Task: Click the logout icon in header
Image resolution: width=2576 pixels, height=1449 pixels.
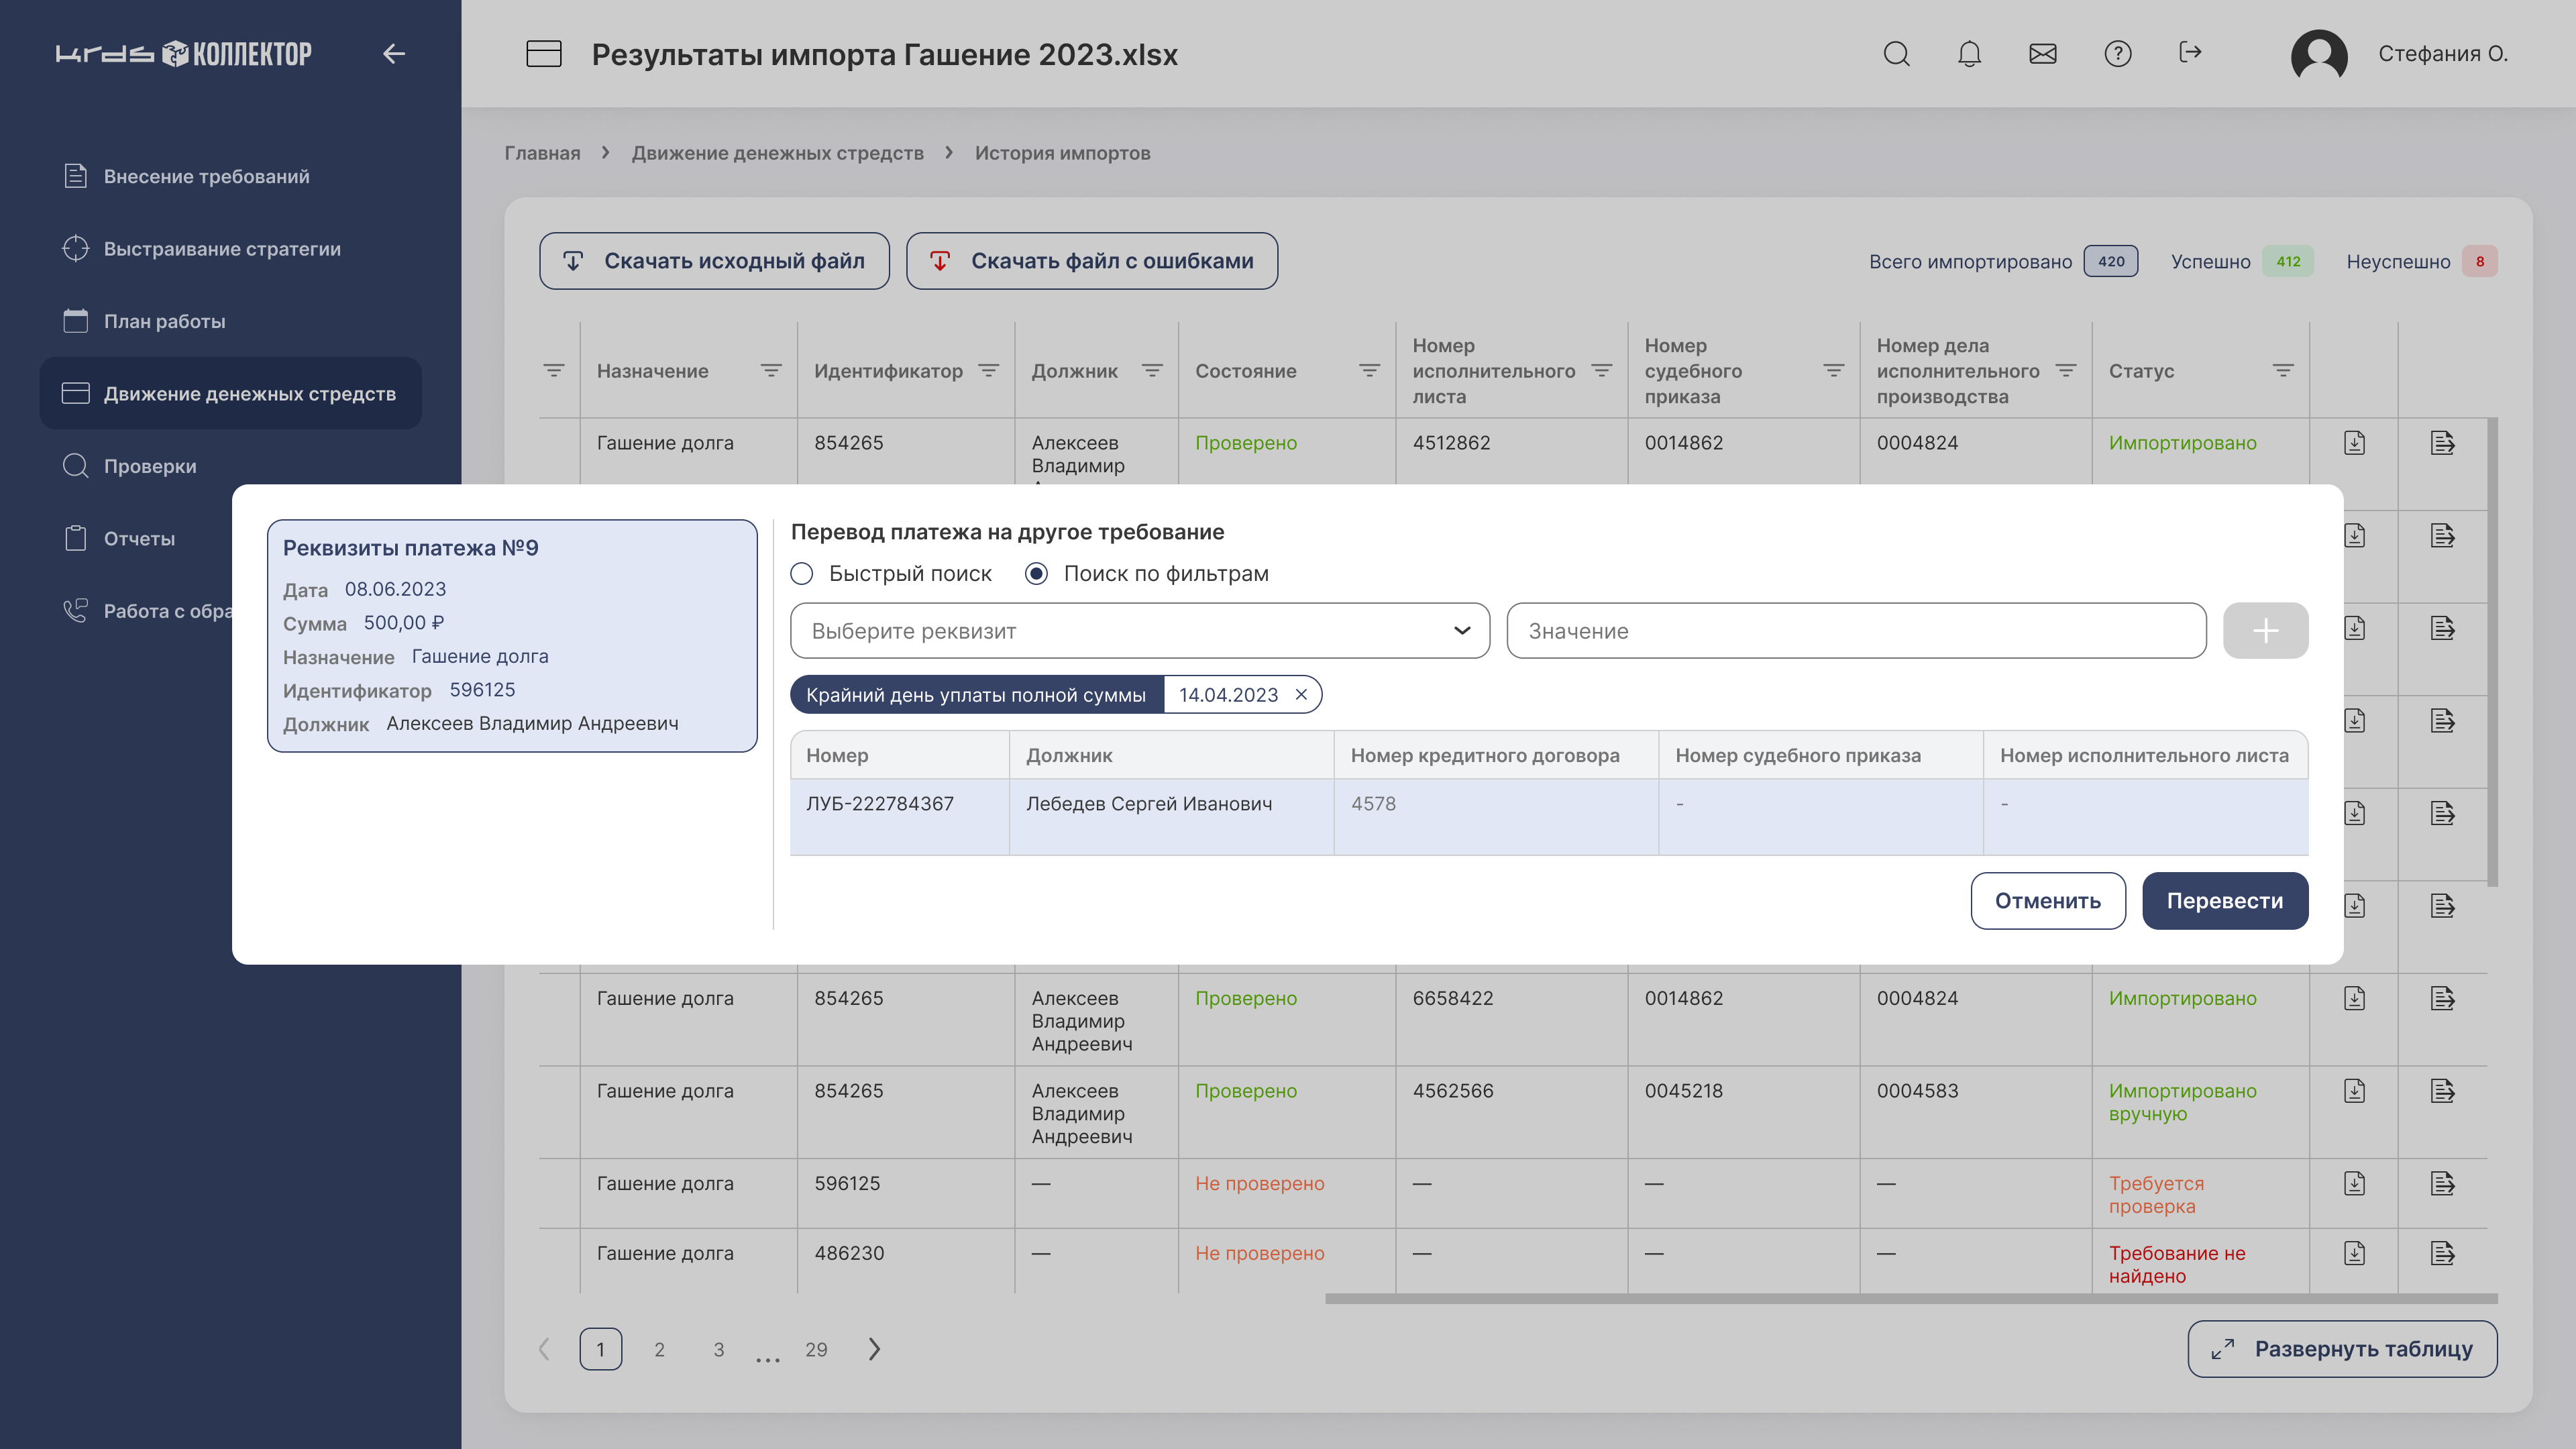Action: pos(2190,52)
